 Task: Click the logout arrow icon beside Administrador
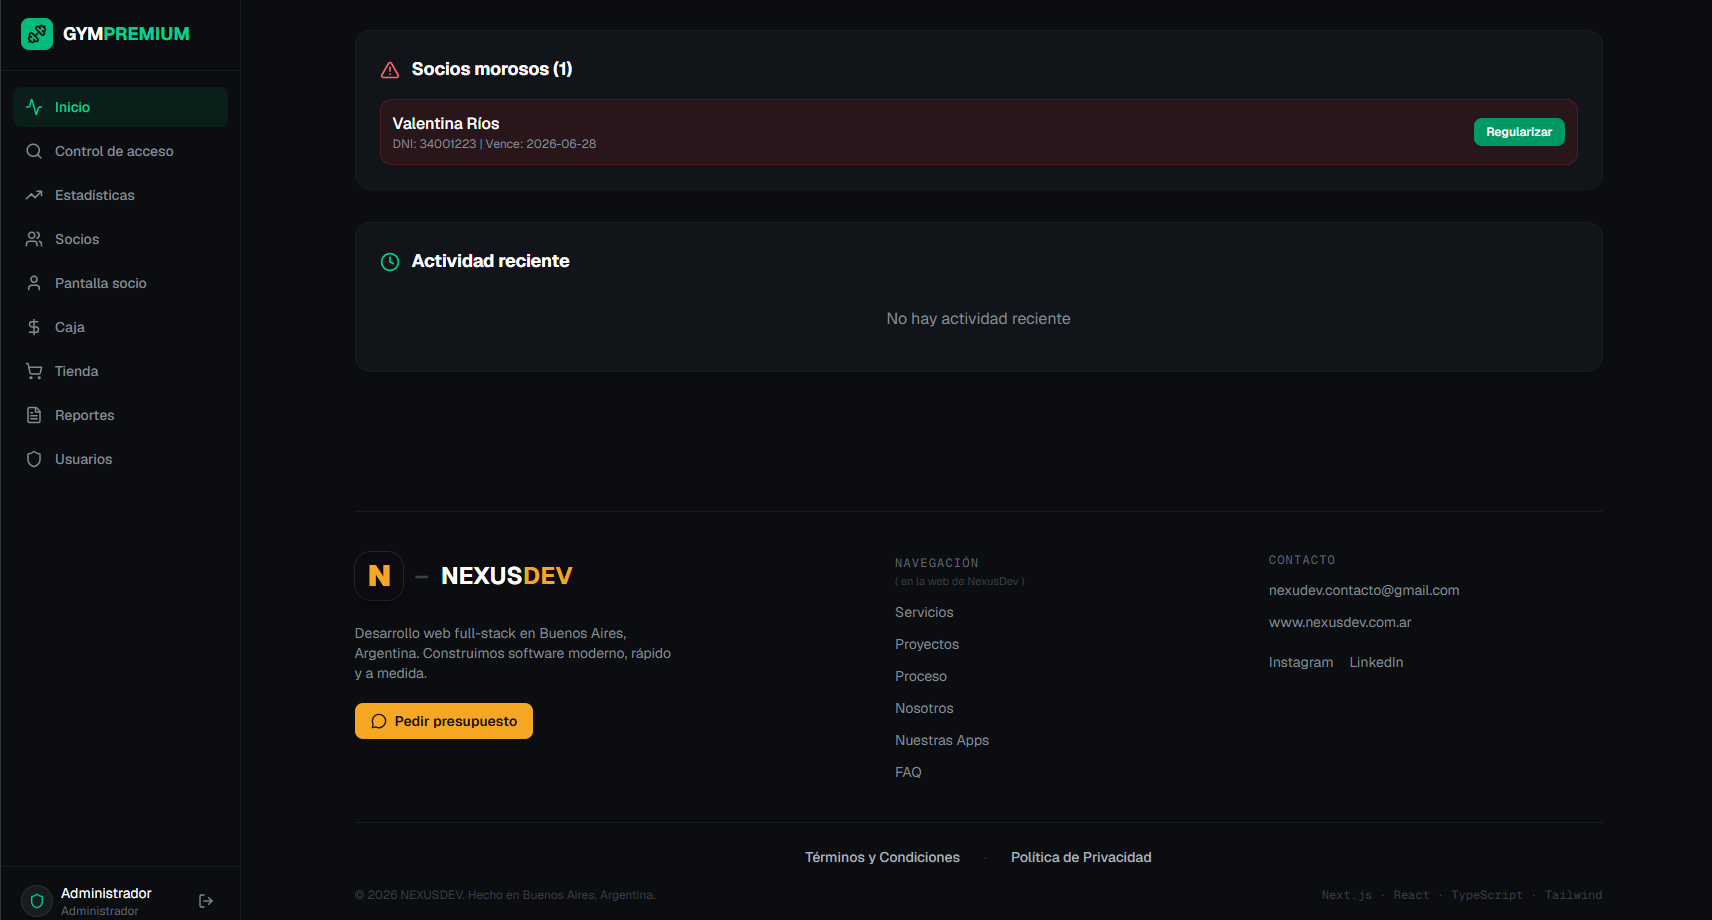(206, 901)
